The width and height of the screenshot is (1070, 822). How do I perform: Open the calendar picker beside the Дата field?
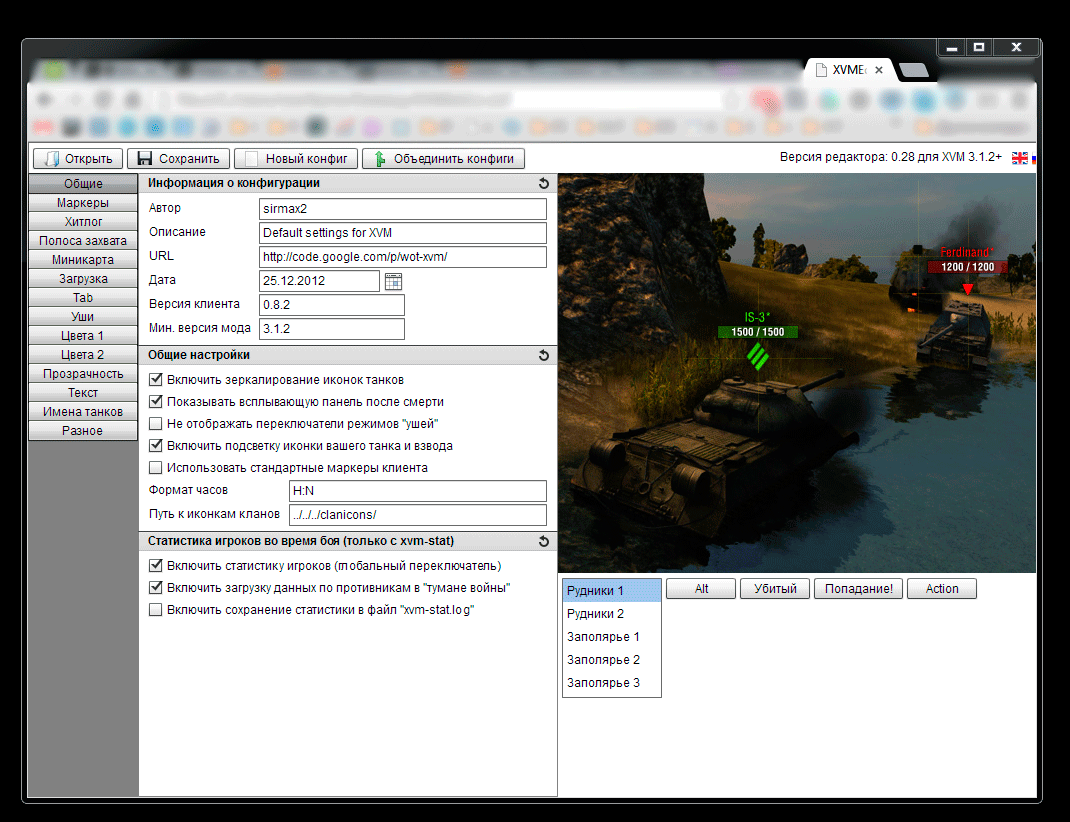point(393,281)
